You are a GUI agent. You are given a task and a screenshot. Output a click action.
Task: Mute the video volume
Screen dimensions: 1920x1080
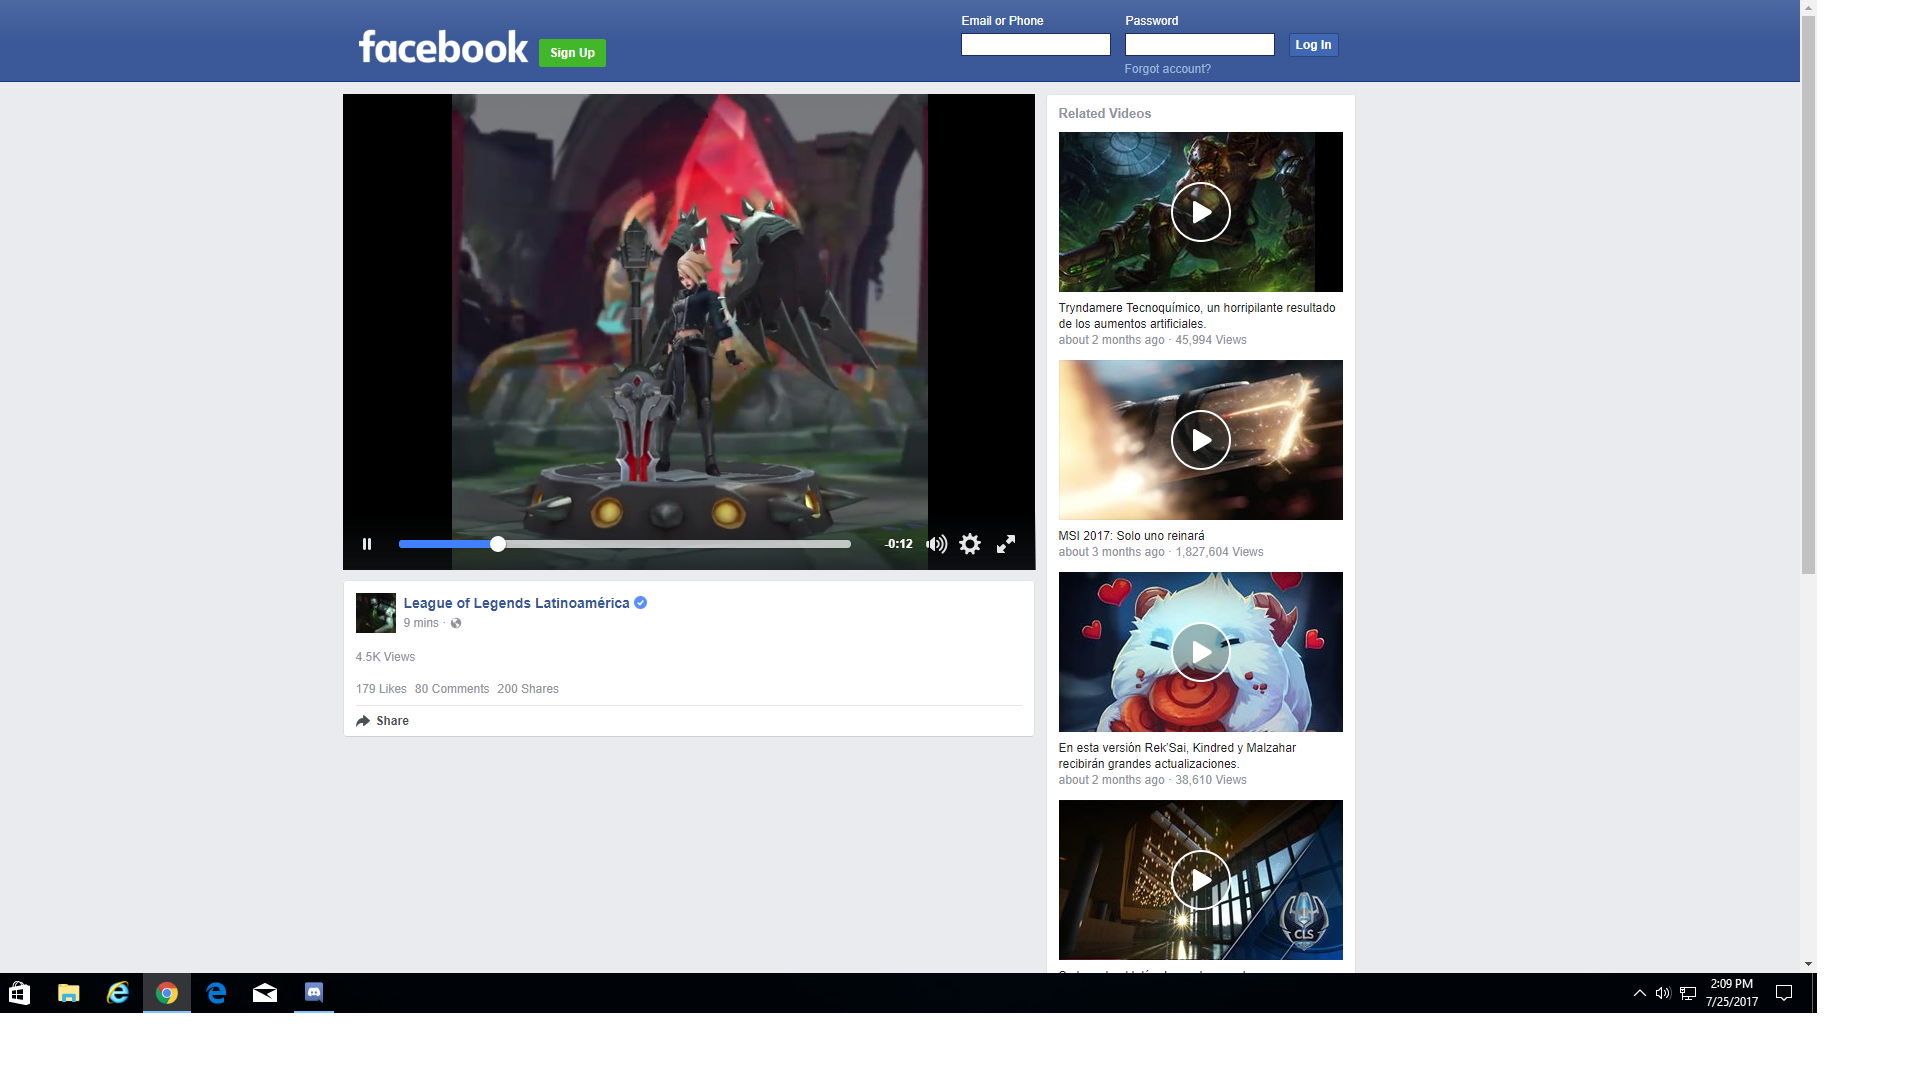[x=936, y=544]
